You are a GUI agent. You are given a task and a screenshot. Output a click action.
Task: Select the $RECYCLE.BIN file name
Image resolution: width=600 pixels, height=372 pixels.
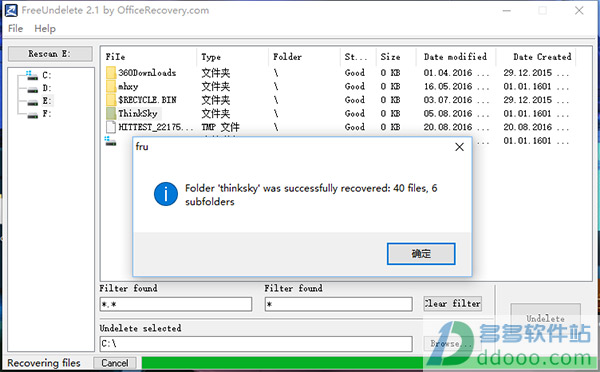pos(147,100)
